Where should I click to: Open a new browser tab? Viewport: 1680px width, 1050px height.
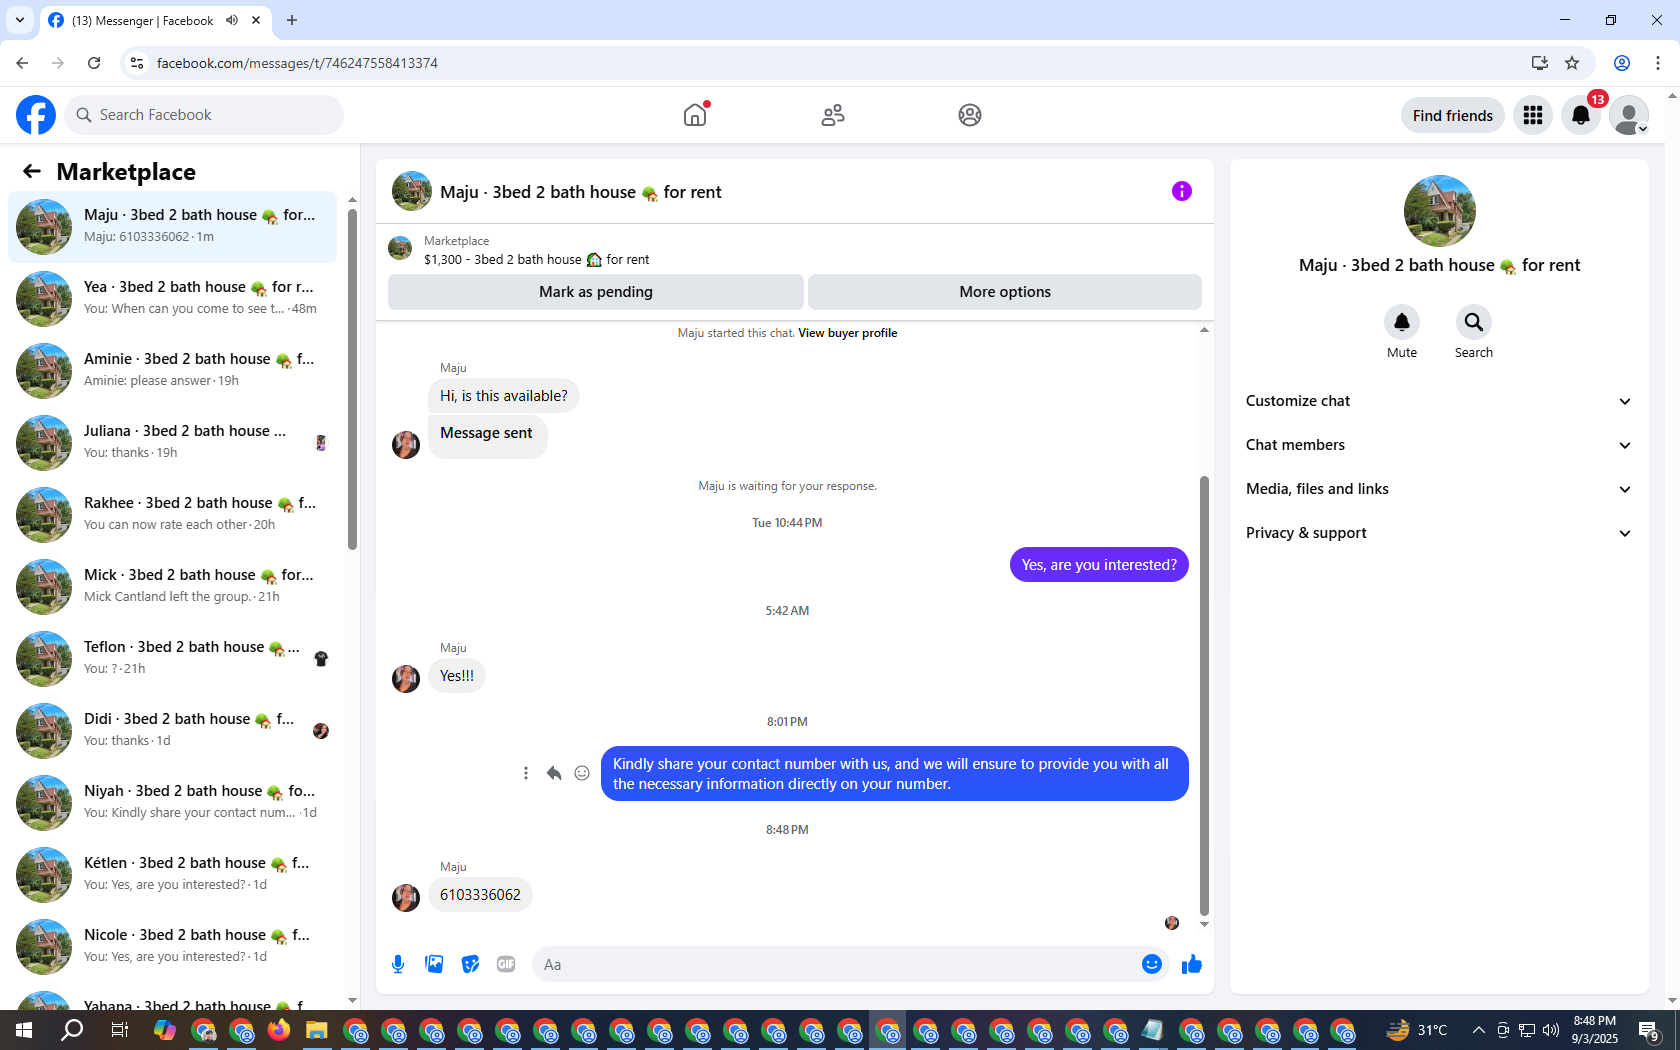(x=292, y=20)
